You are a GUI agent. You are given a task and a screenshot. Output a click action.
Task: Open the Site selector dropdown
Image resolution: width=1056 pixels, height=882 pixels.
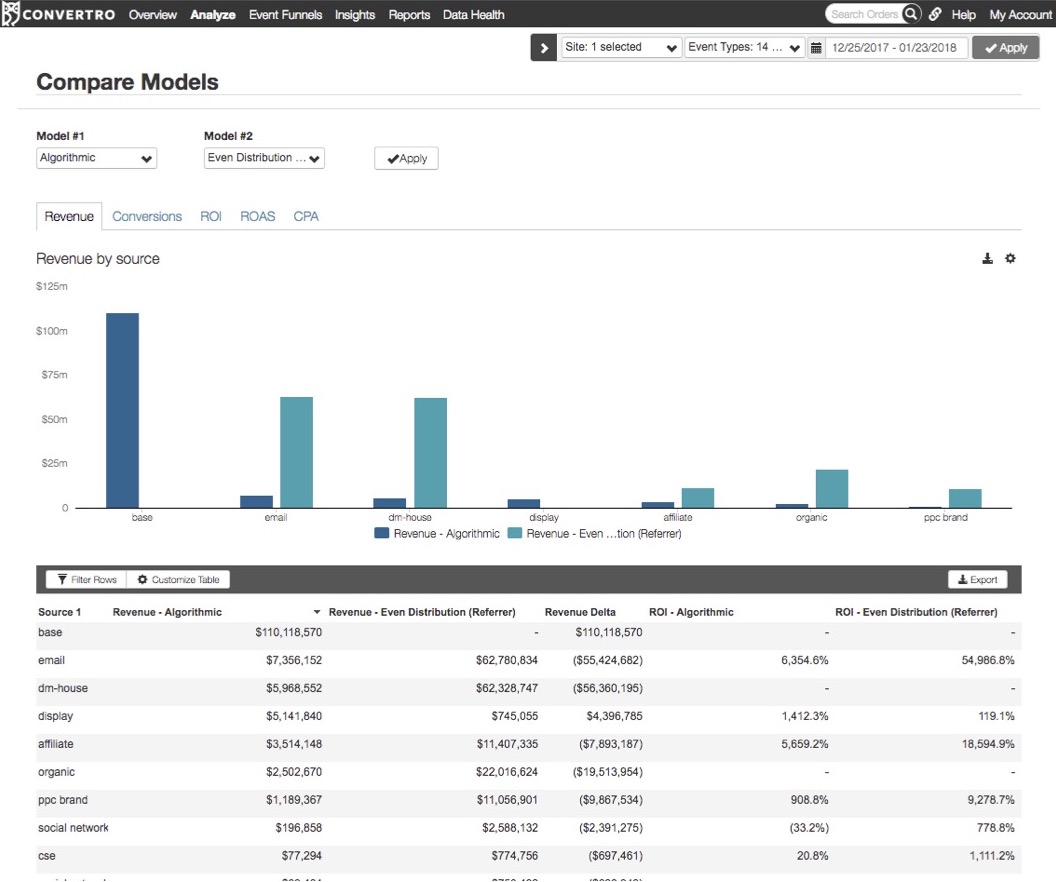[620, 47]
